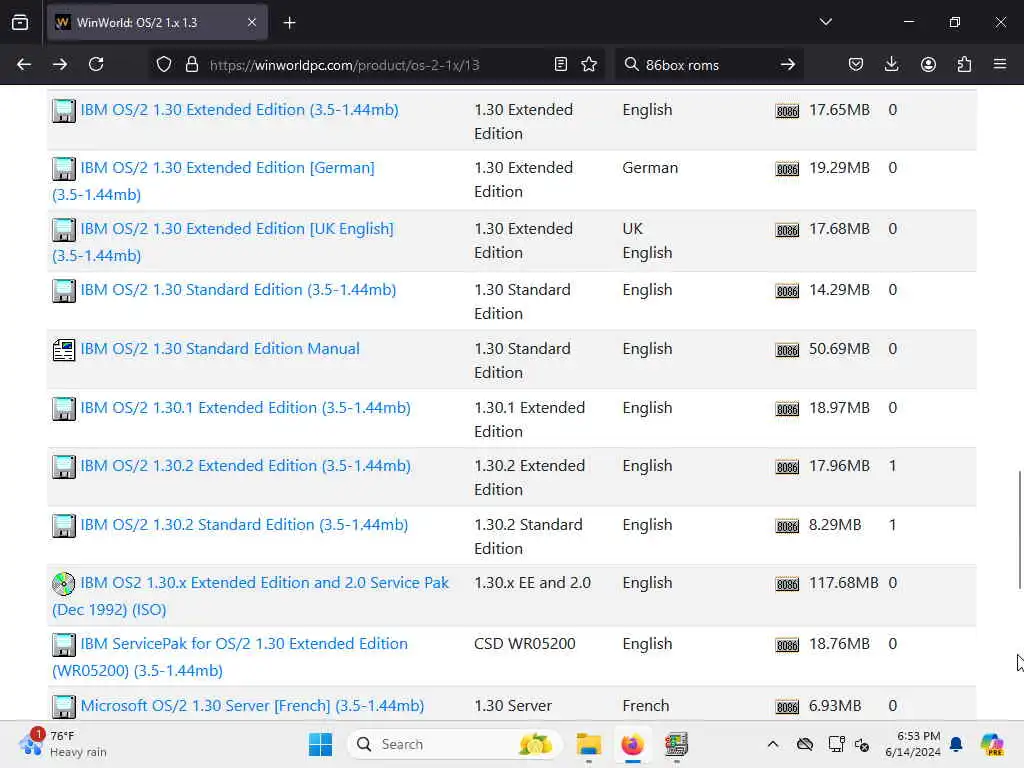Show site security lock info
Viewport: 1024px width, 768px height.
point(191,64)
